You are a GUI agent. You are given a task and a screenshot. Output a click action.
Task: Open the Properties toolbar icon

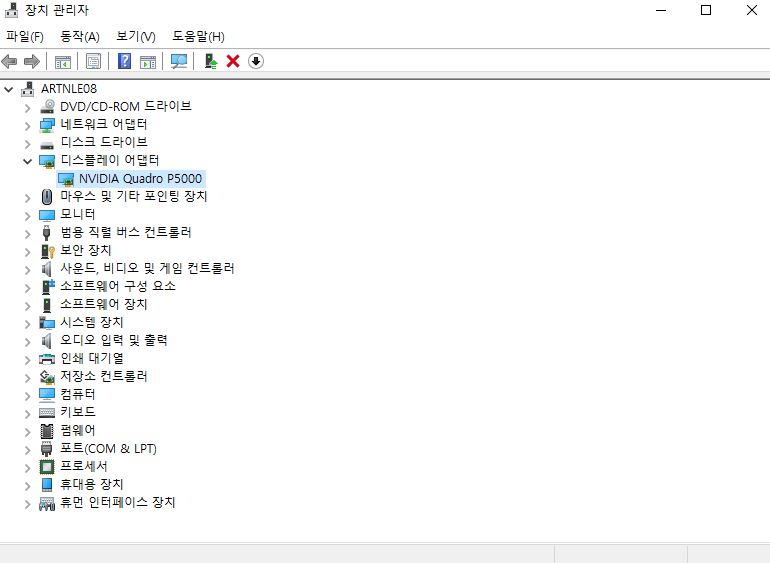(x=93, y=61)
